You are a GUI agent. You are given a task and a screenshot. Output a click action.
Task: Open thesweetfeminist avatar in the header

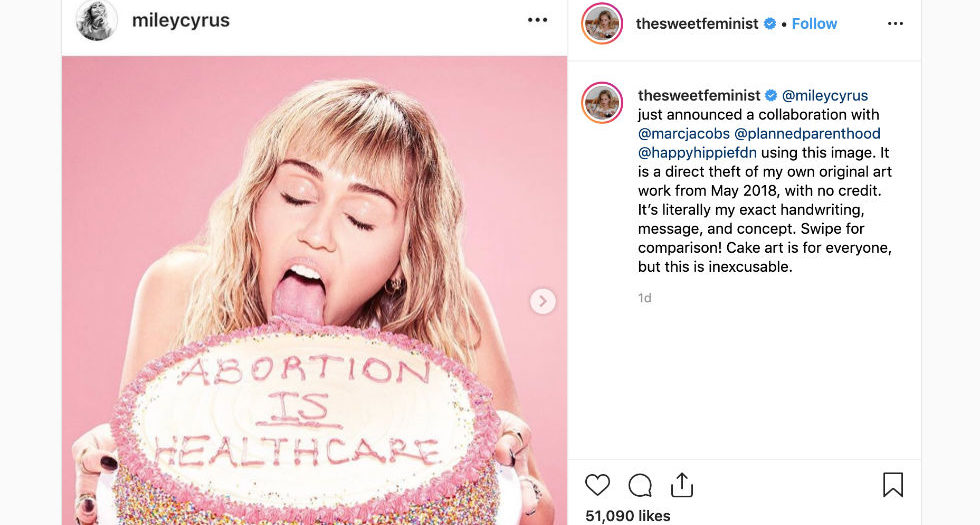tap(603, 23)
